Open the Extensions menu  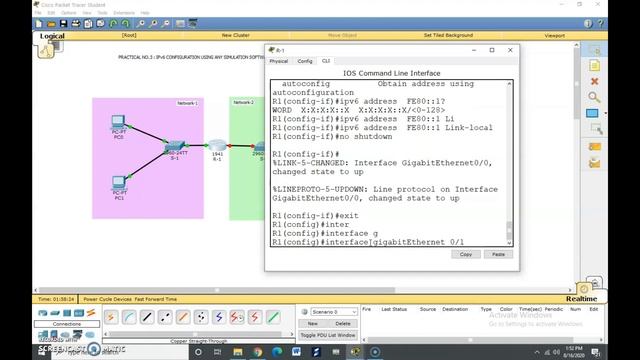point(124,13)
